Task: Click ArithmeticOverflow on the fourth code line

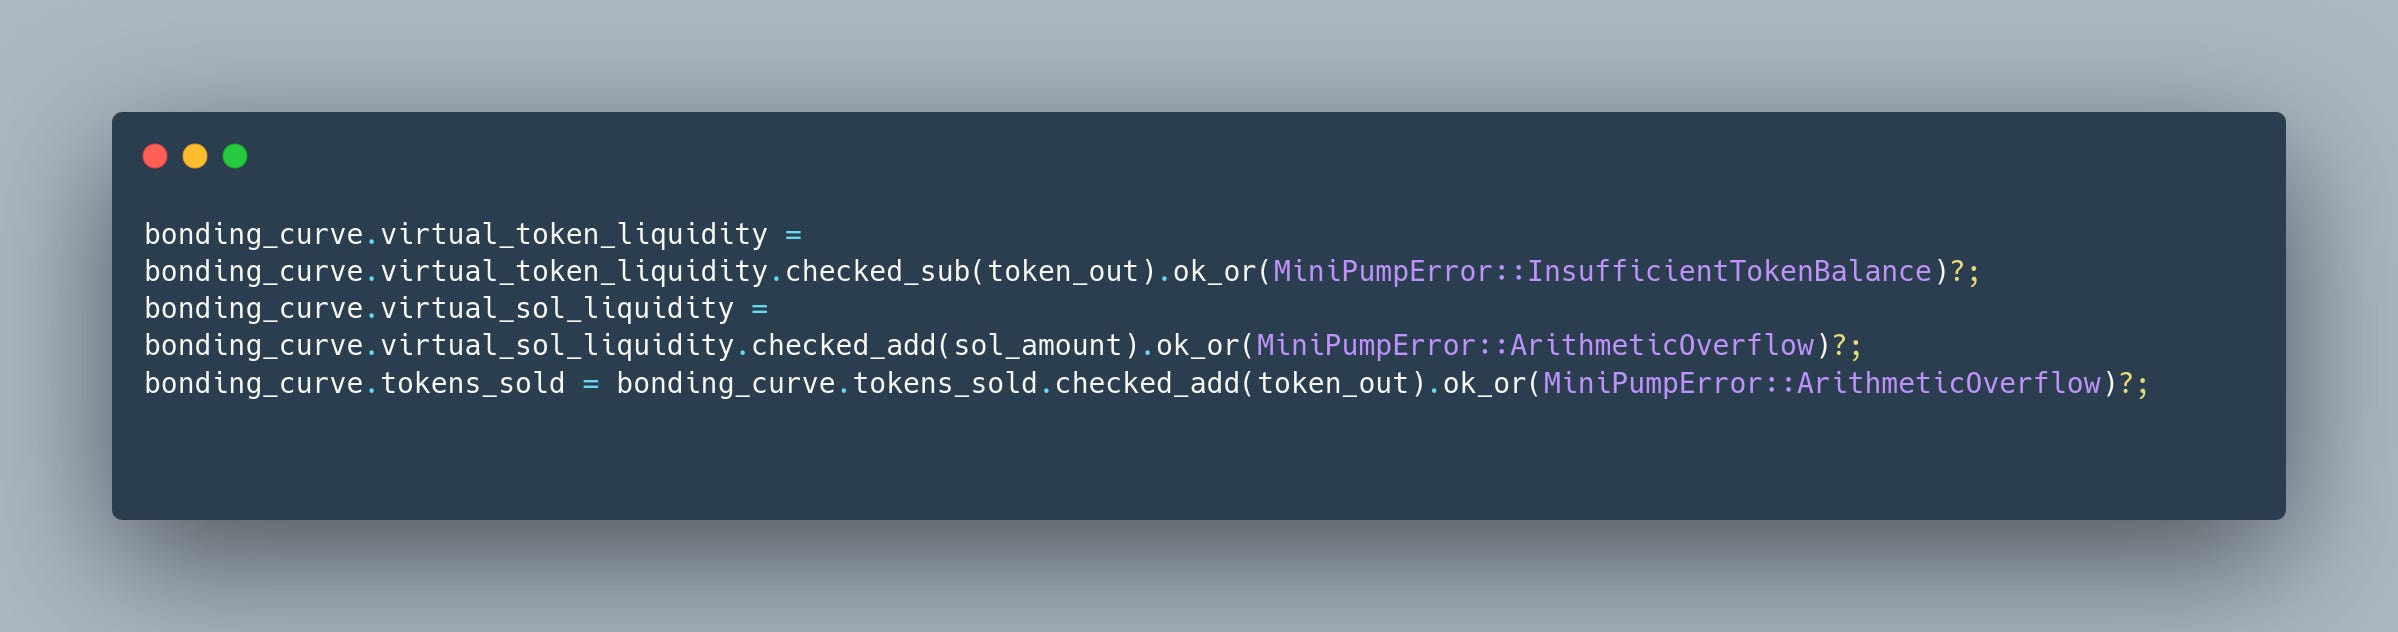Action: click(x=1661, y=345)
